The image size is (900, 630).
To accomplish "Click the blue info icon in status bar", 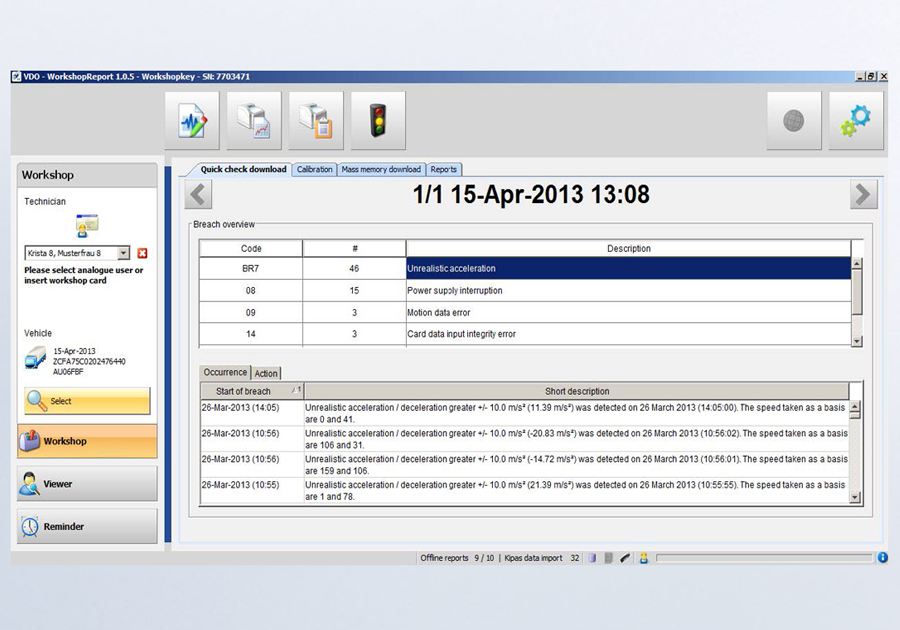I will 883,557.
